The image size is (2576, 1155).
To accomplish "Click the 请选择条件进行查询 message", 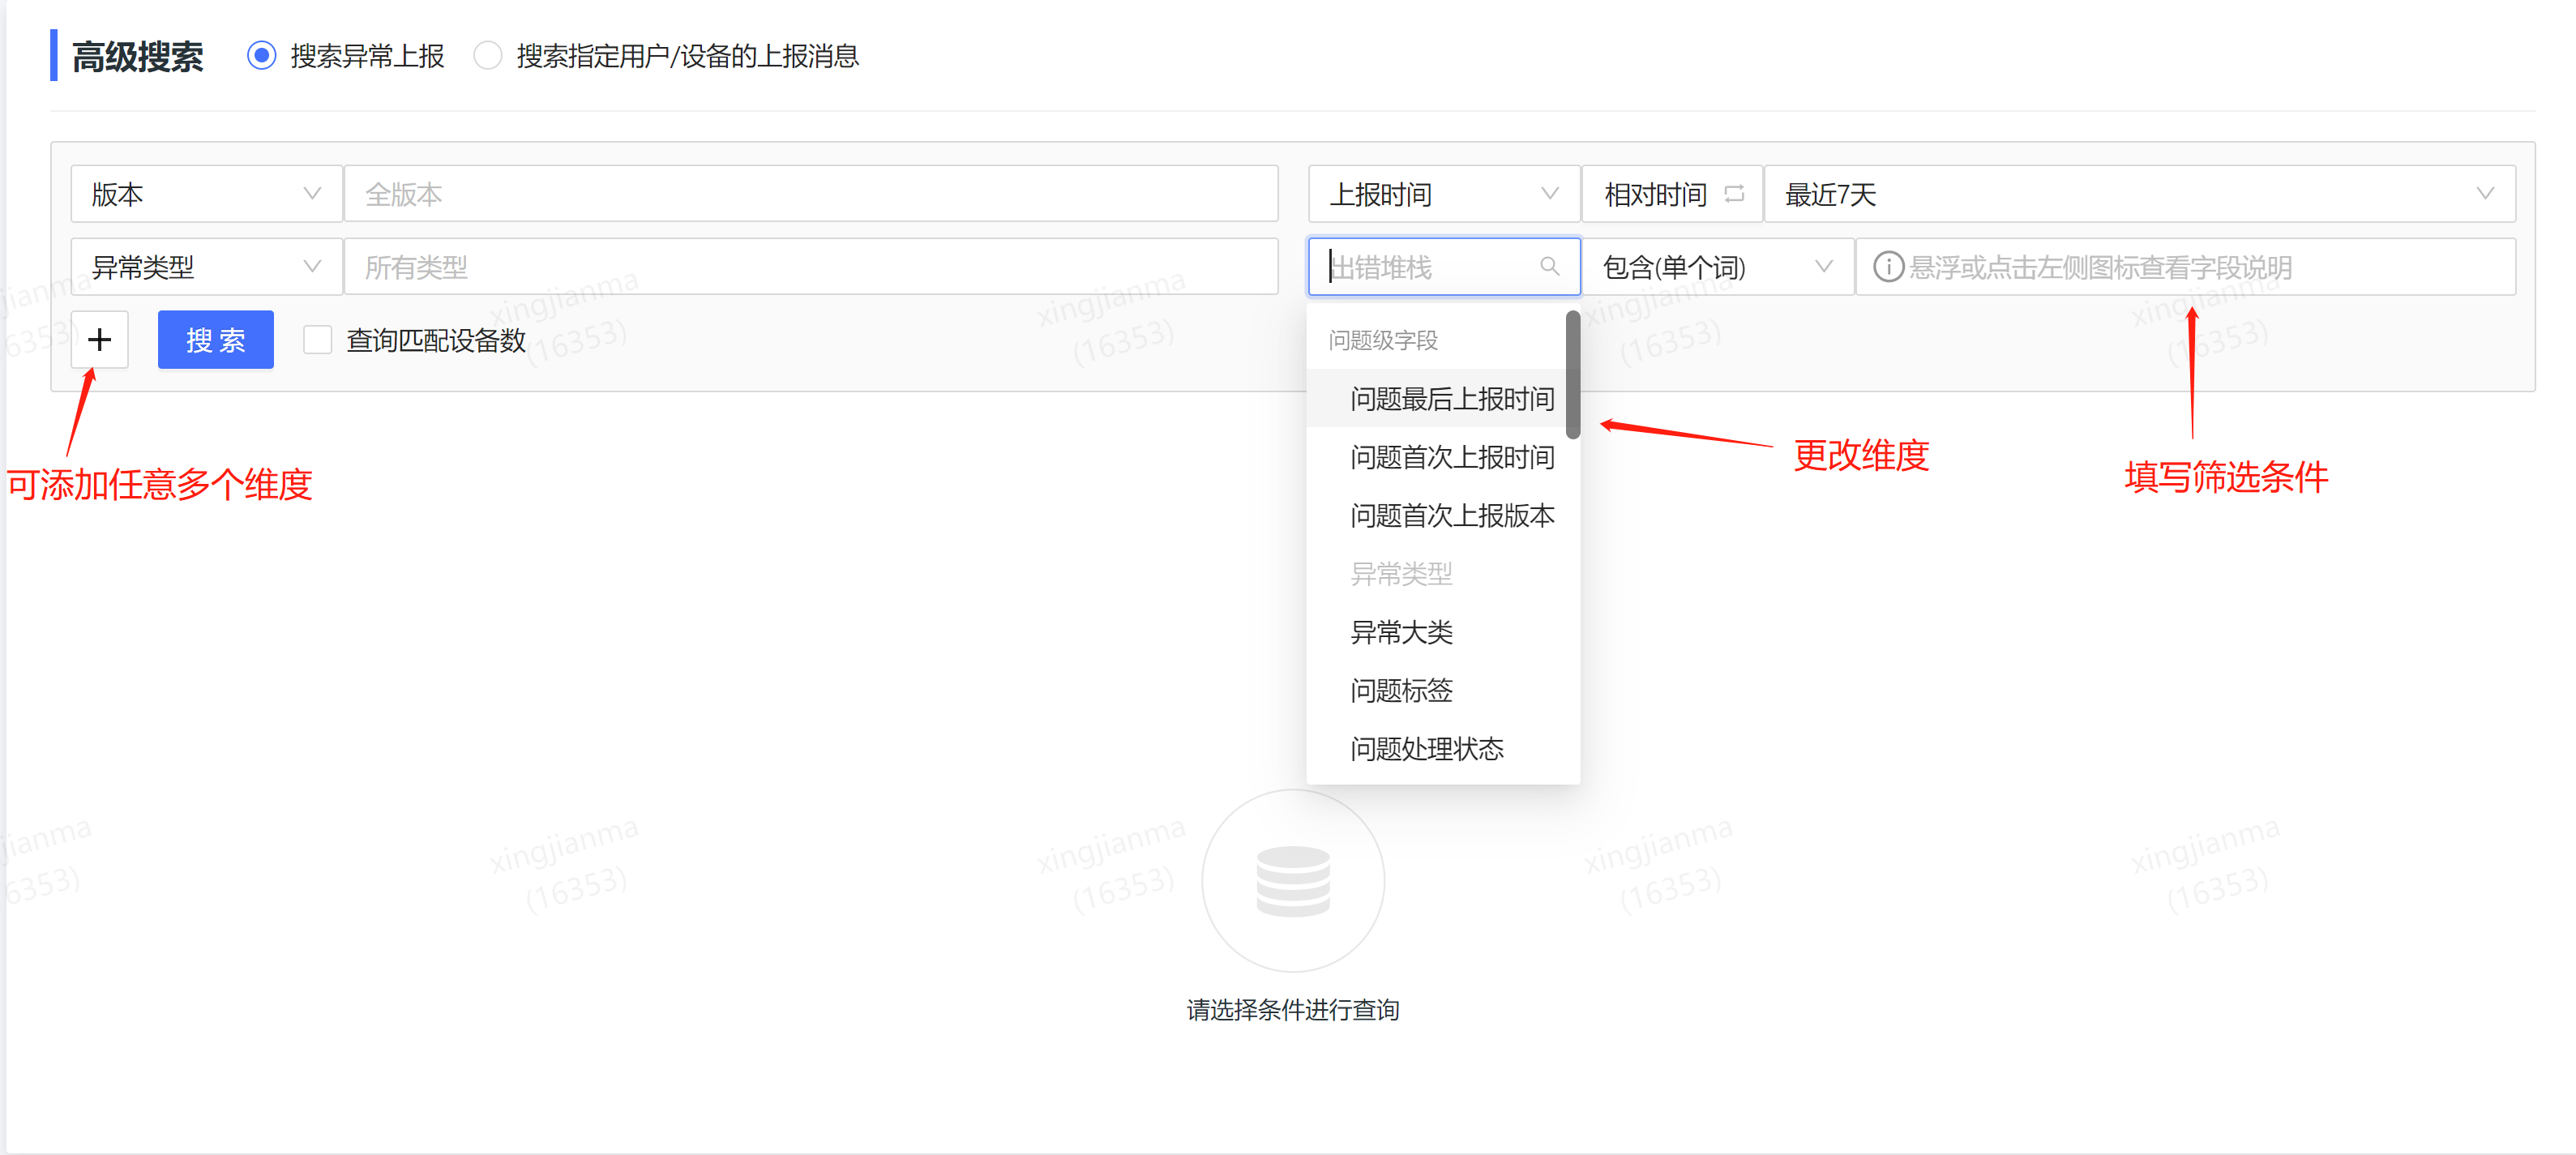I will 1293,1010.
